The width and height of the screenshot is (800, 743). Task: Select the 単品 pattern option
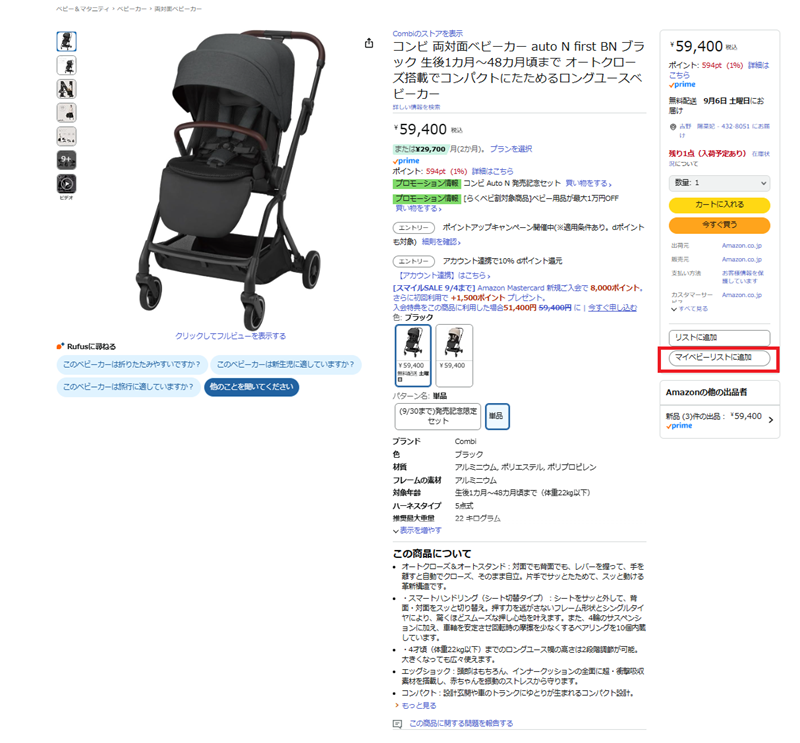point(496,416)
